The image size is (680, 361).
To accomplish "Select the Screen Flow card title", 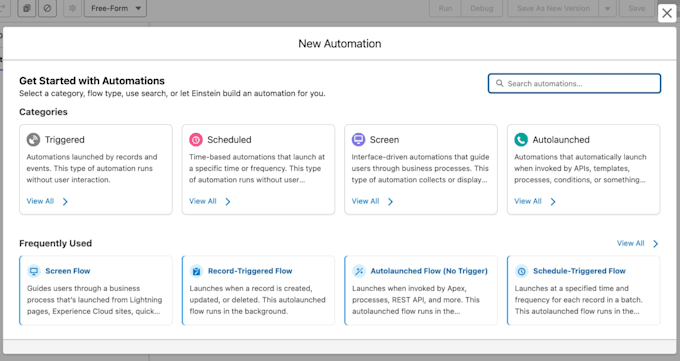I will (68, 271).
